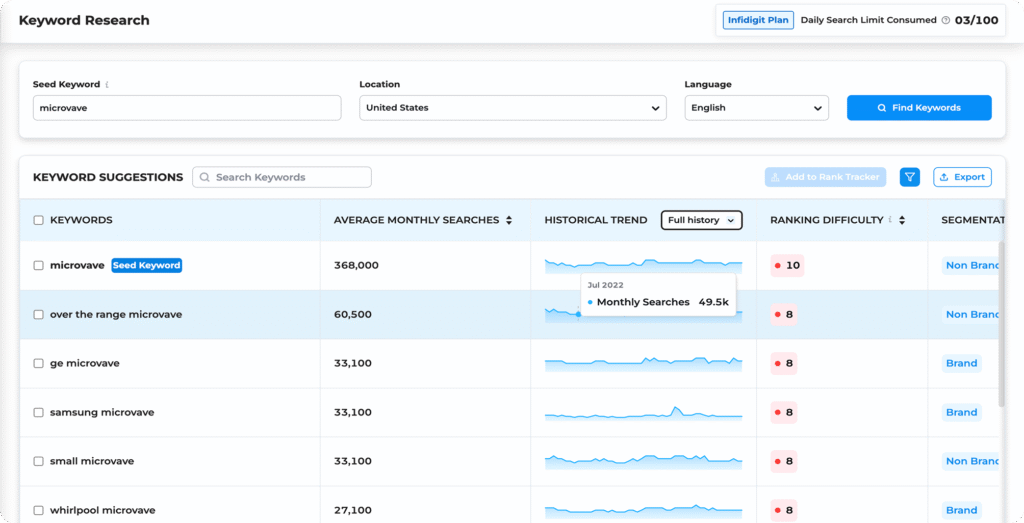Click the Seed Keyword info icon
This screenshot has width=1024, height=523.
coord(107,85)
